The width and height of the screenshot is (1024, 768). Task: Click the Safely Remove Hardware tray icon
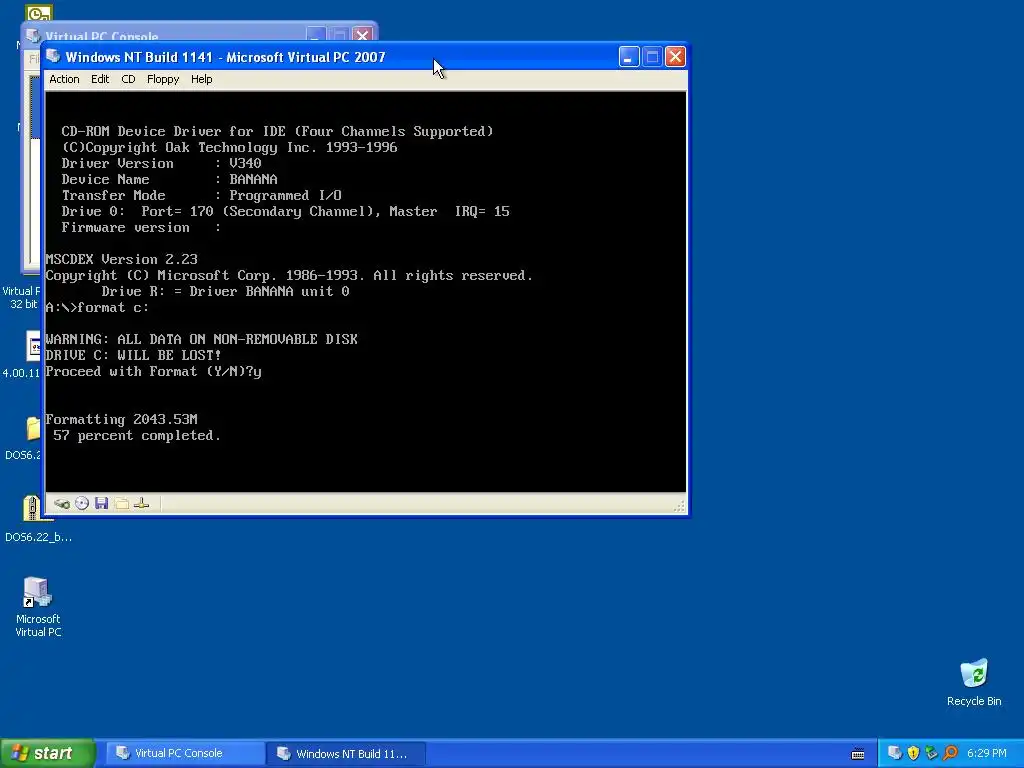[932, 753]
